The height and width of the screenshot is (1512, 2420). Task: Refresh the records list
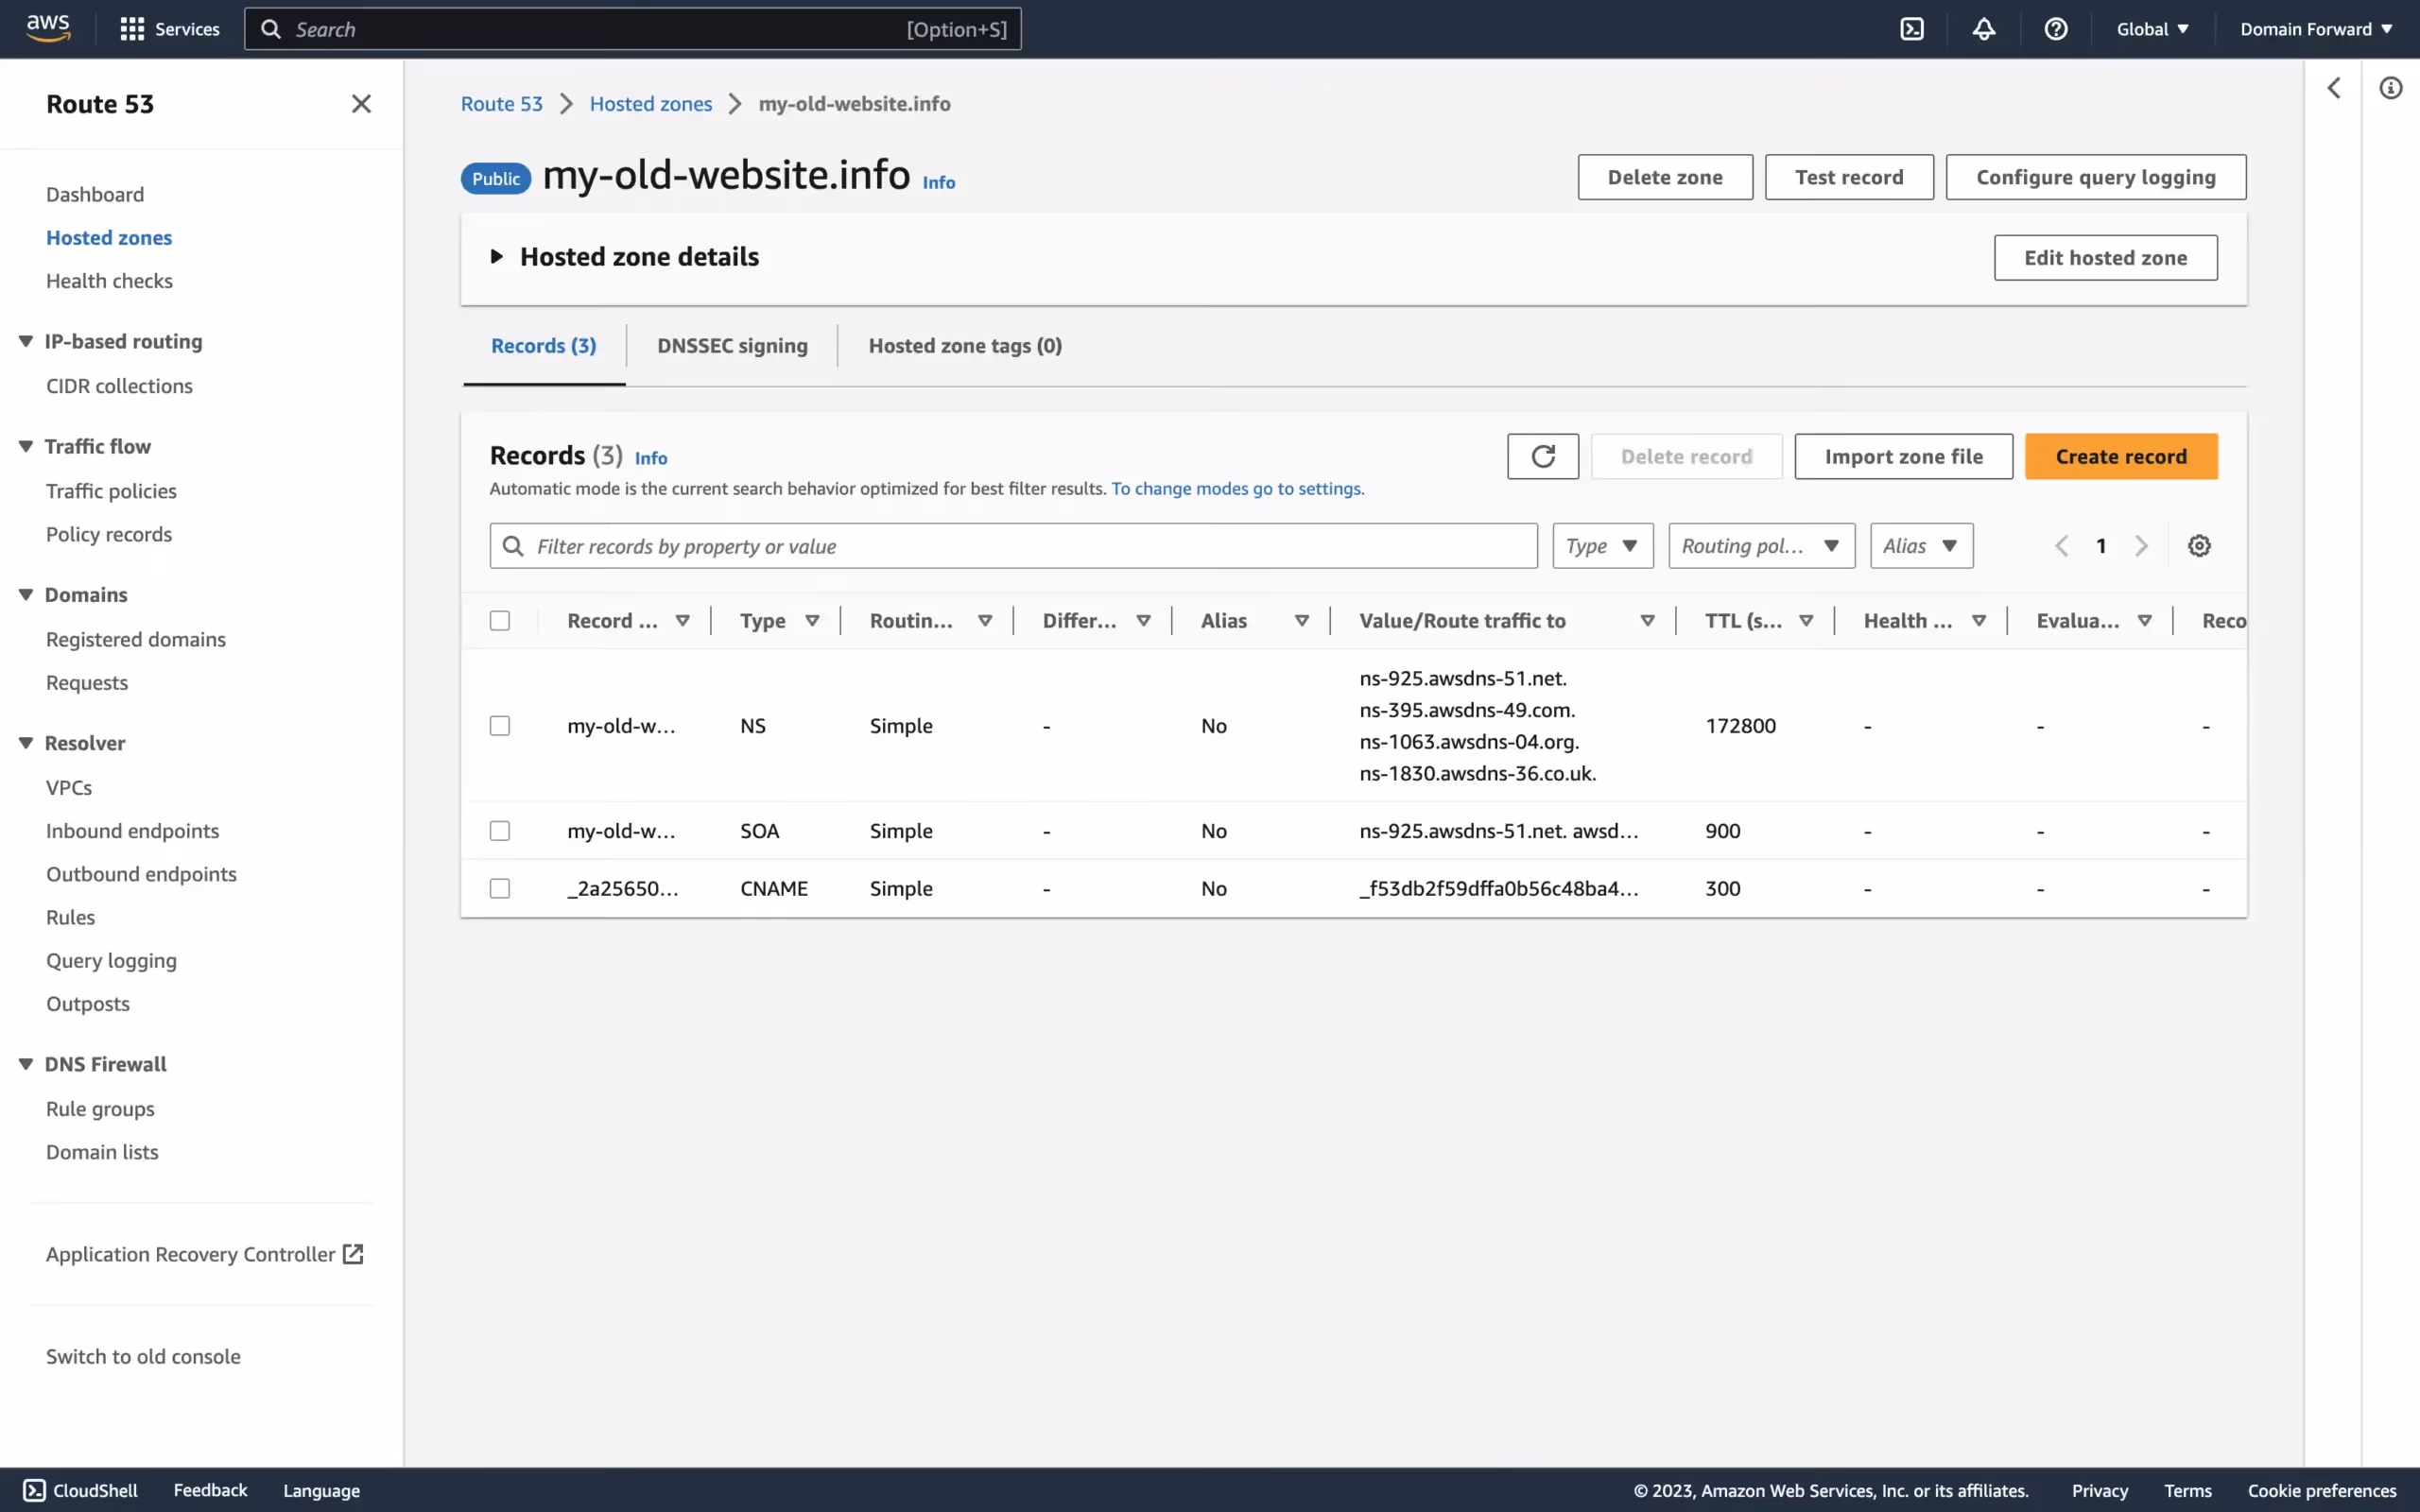pos(1541,455)
